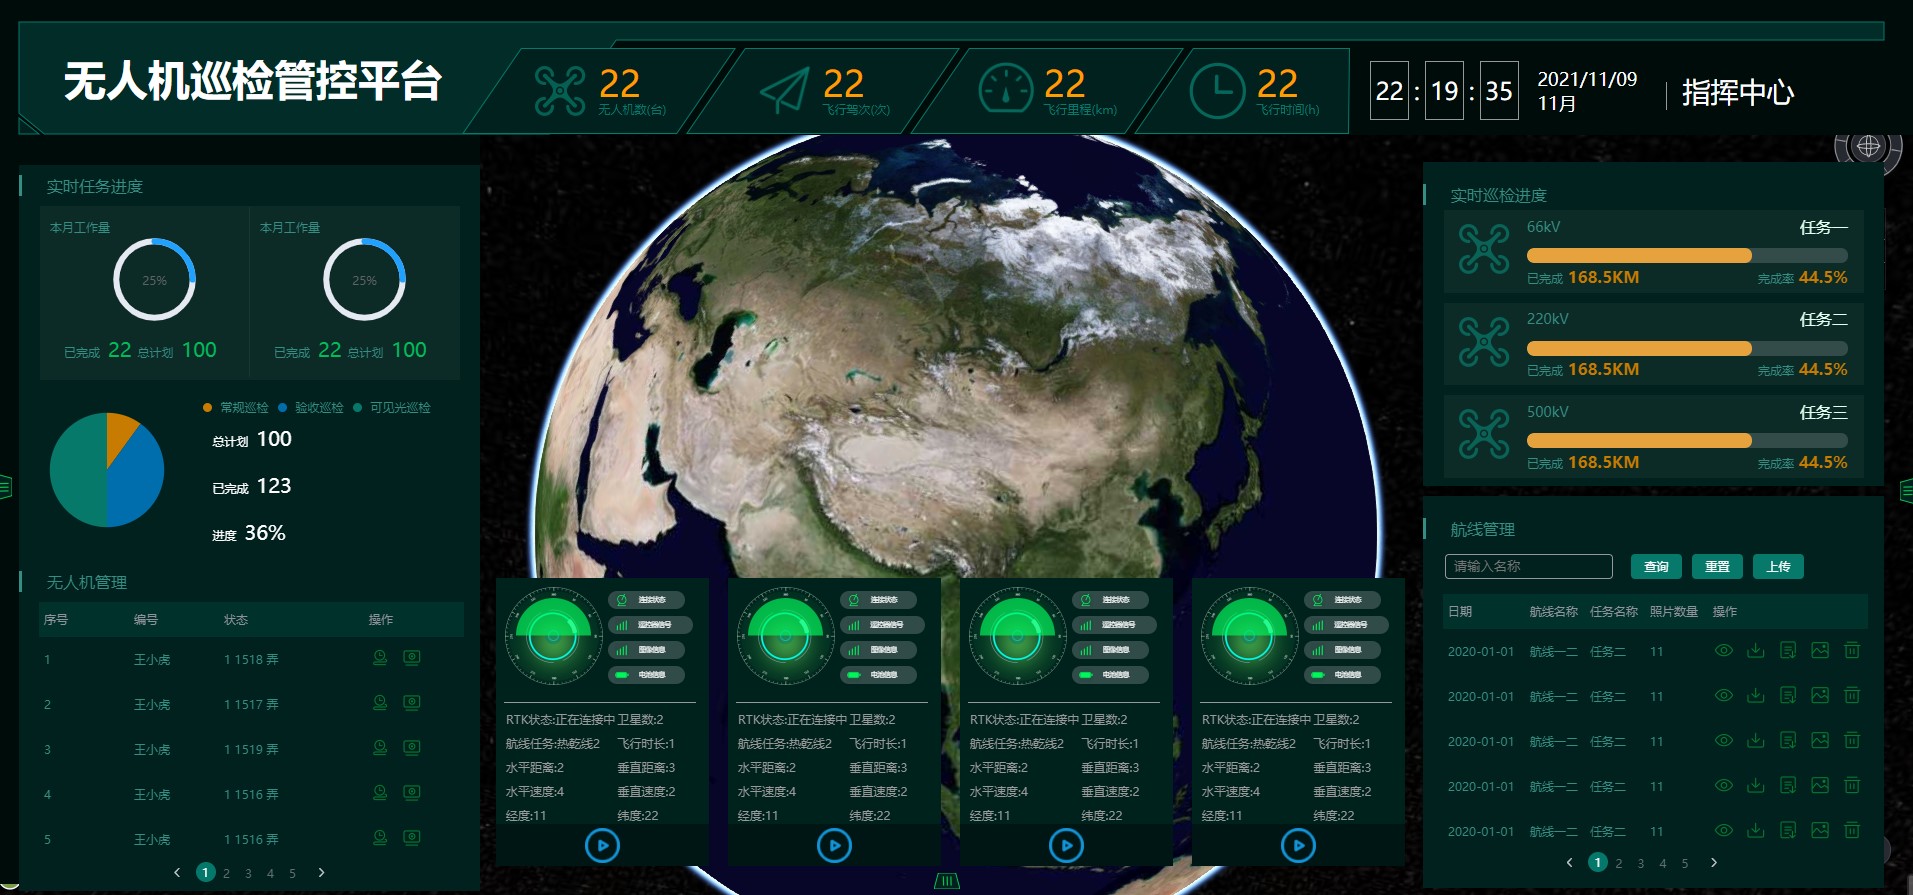The height and width of the screenshot is (895, 1913).
Task: Click the attitude compass dial on first drone card
Action: click(x=553, y=636)
